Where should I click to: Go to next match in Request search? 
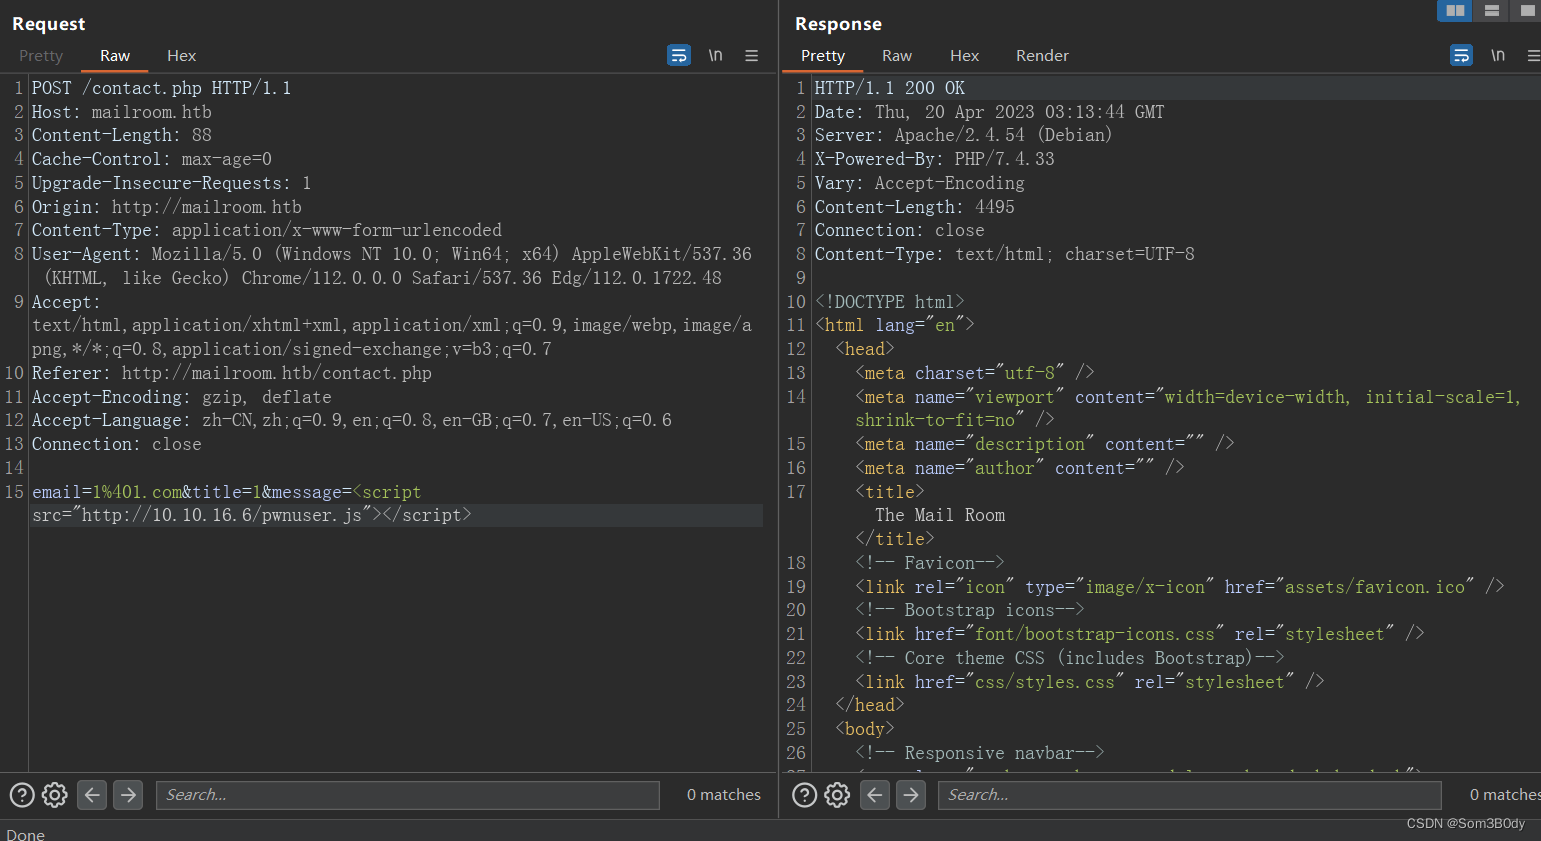click(x=128, y=795)
